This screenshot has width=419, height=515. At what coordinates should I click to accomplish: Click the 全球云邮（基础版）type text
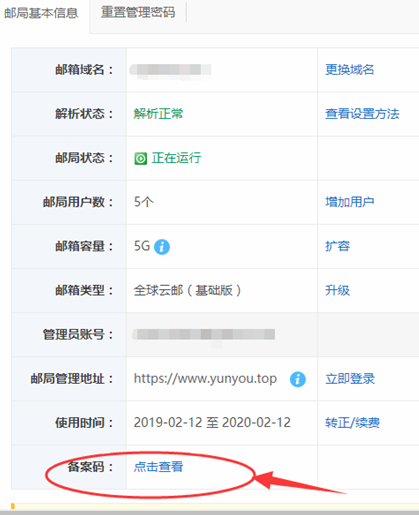click(187, 290)
